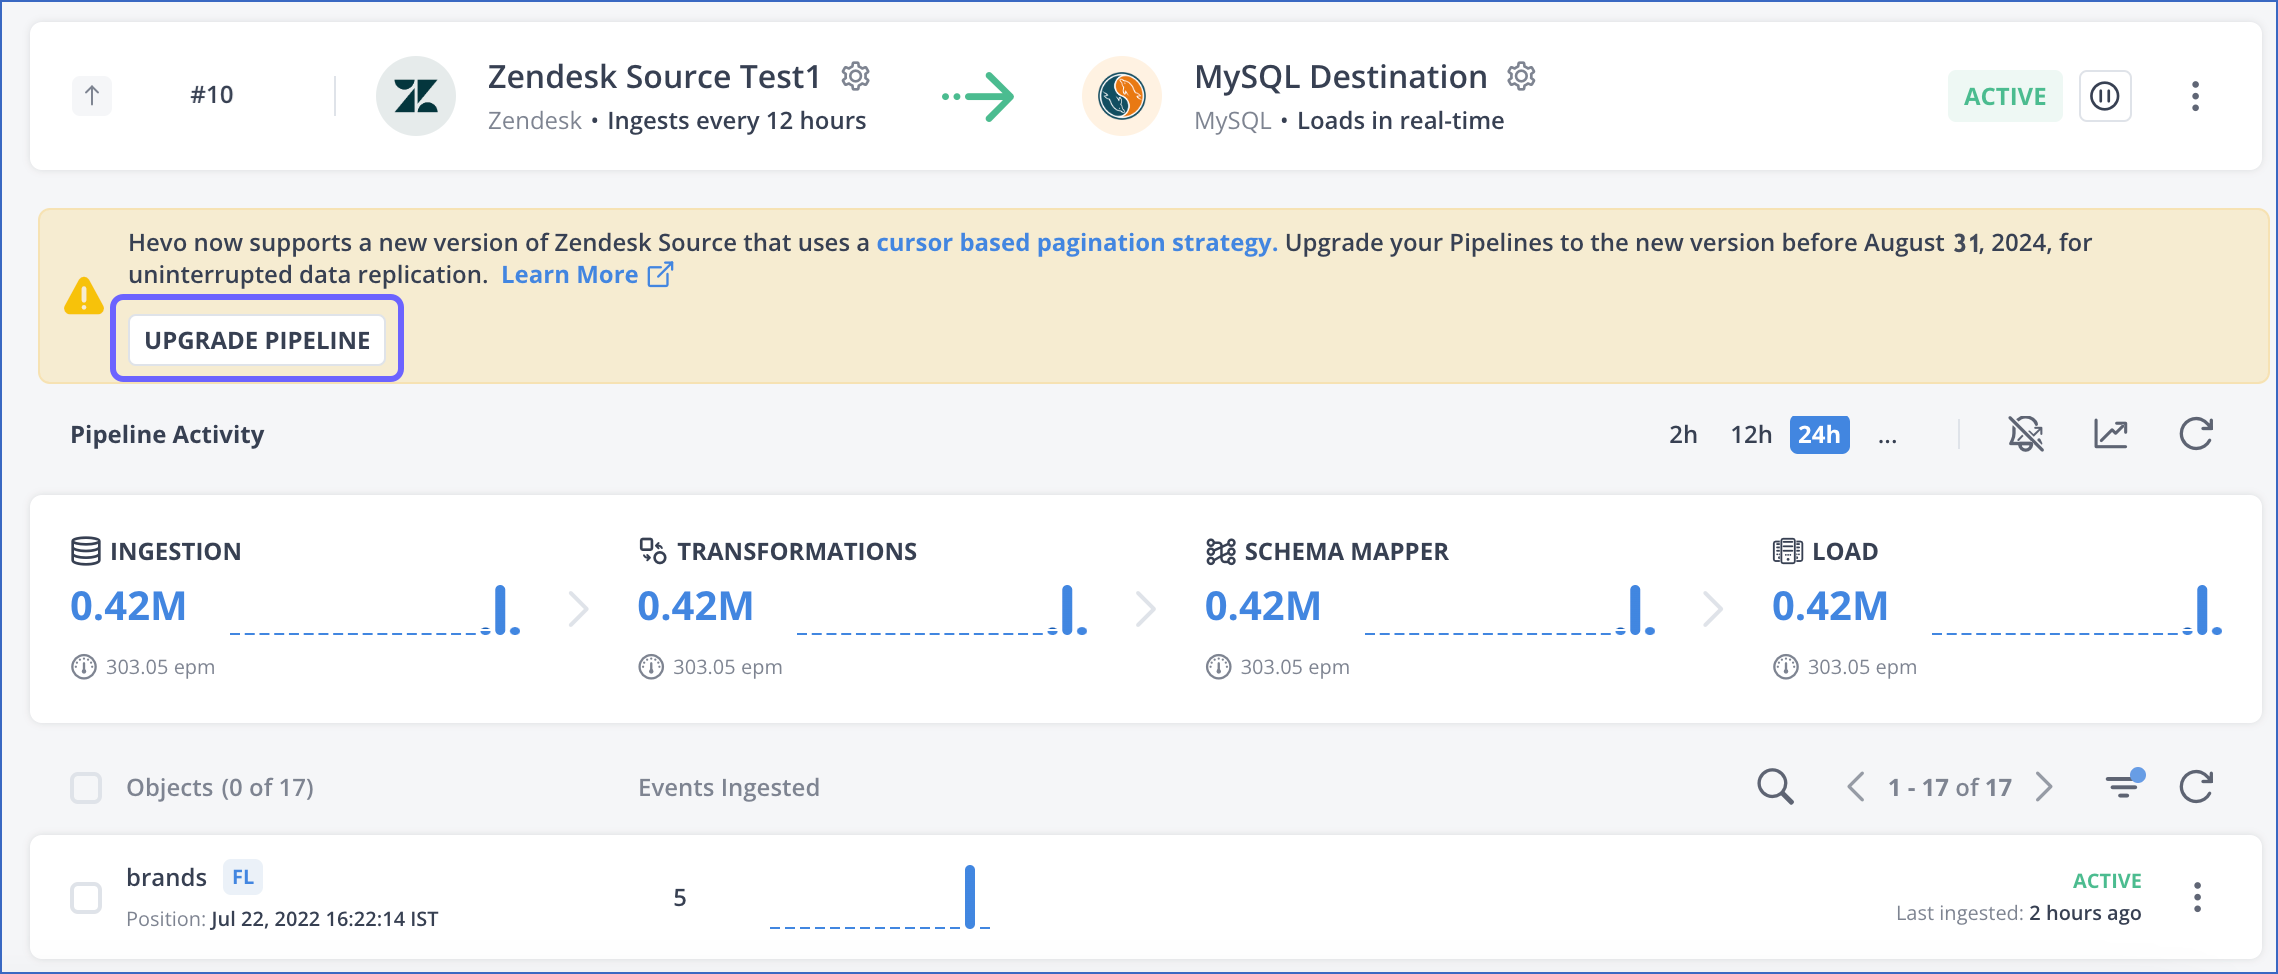
Task: Click the cursor based pagination strategy link
Action: pyautogui.click(x=1077, y=242)
